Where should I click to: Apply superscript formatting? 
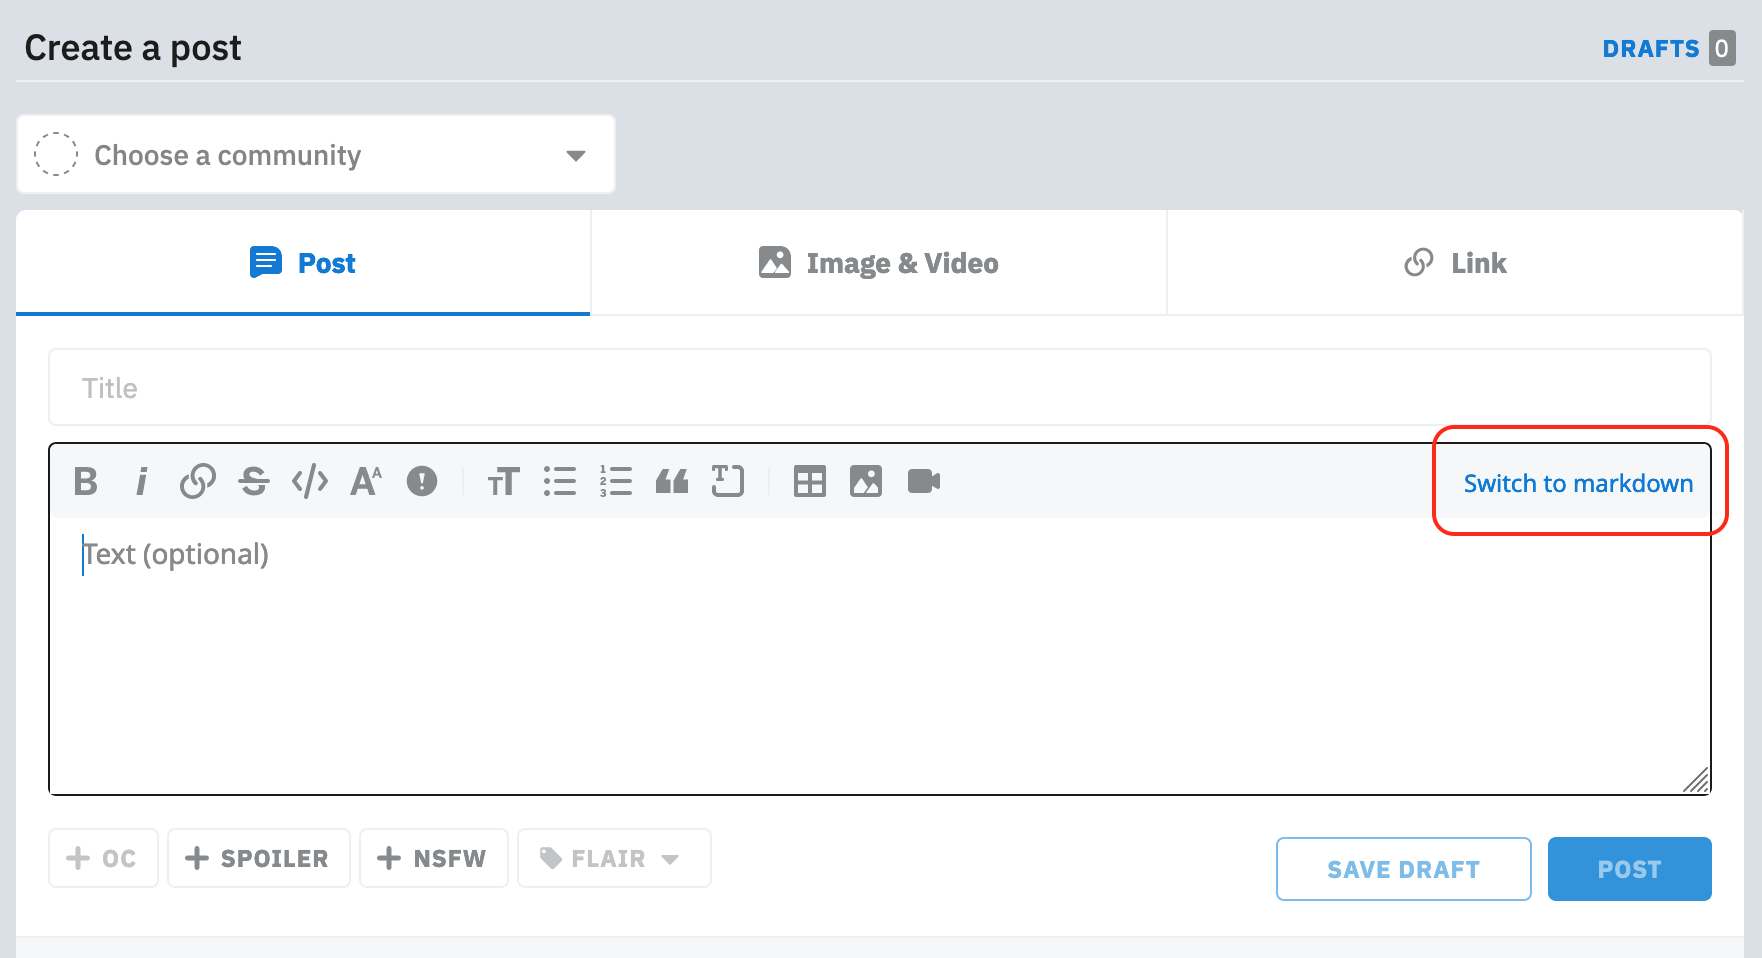[x=365, y=482]
